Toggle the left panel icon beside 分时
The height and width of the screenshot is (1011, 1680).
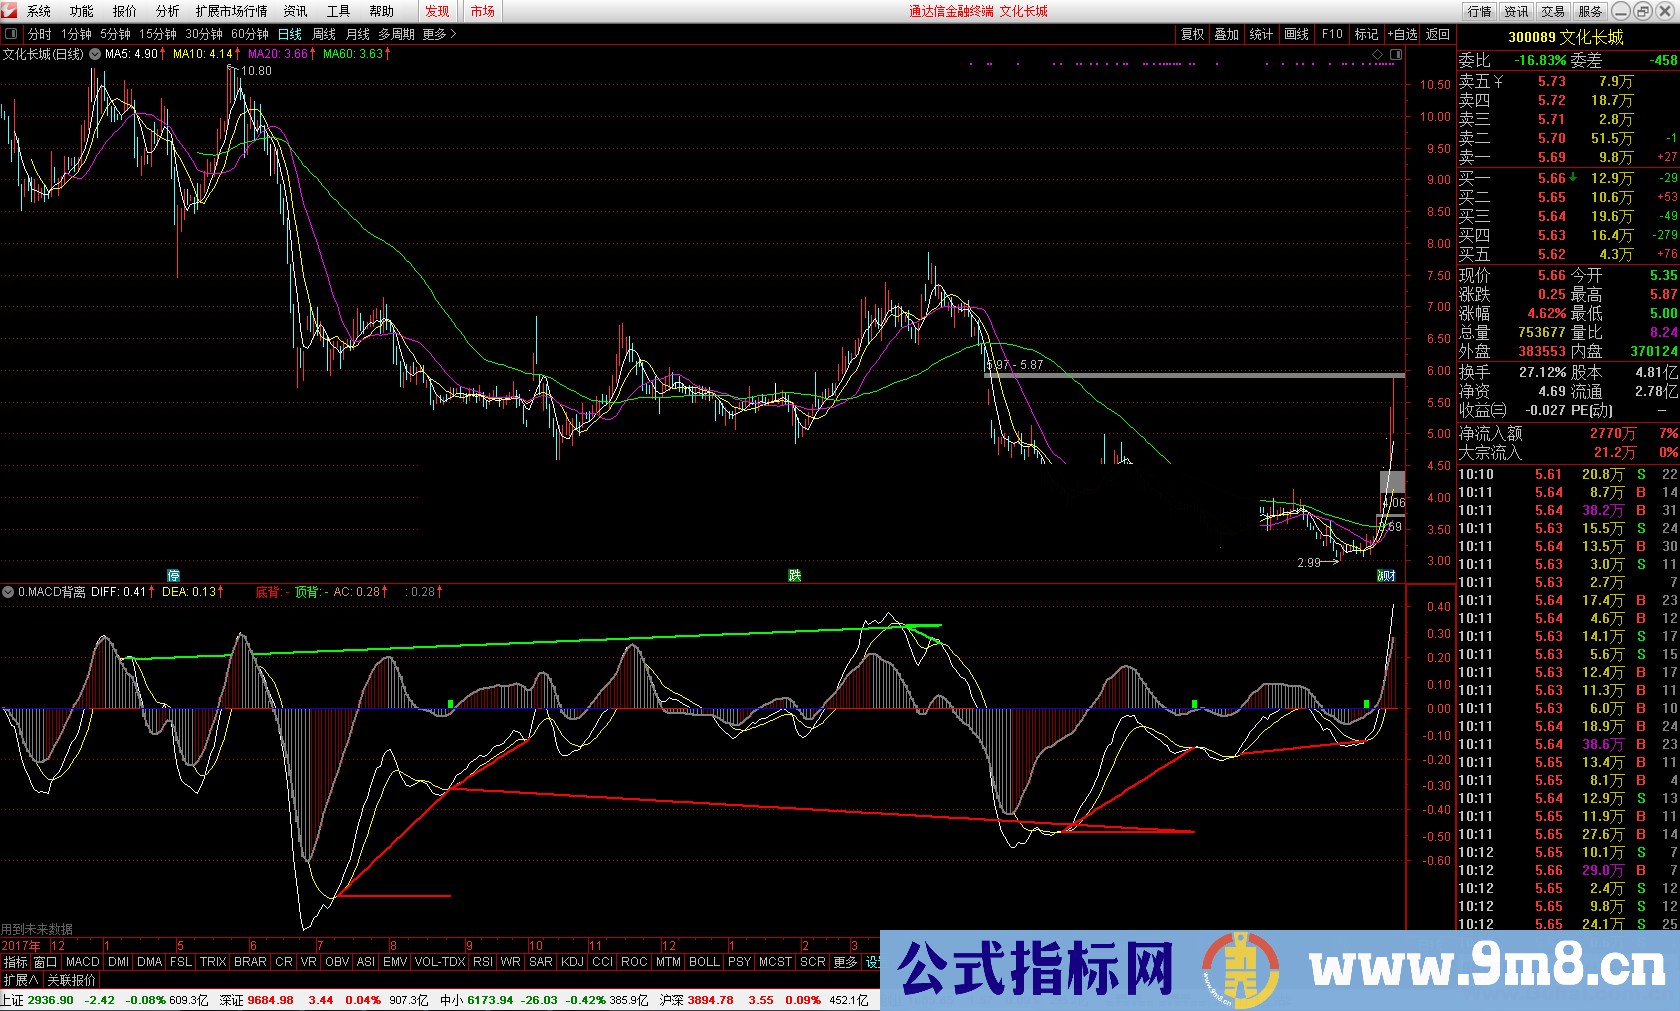pos(11,34)
